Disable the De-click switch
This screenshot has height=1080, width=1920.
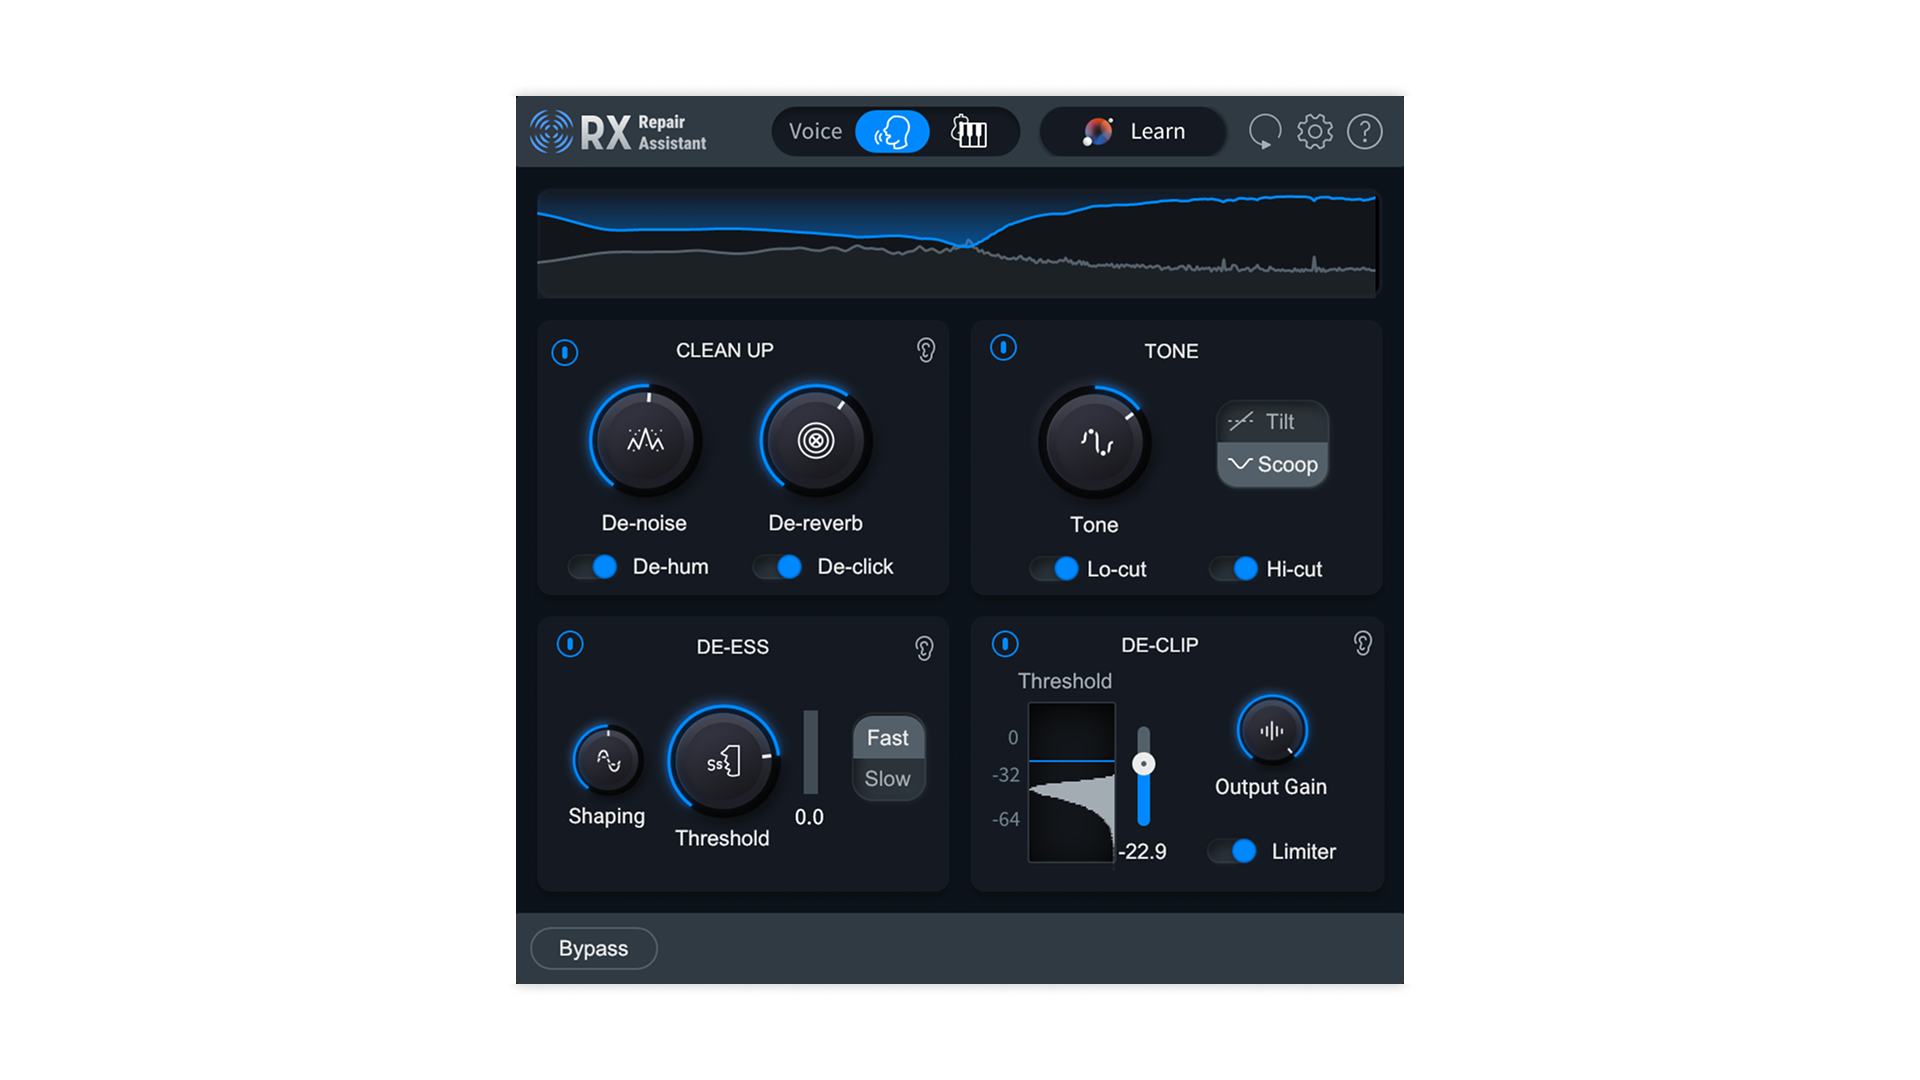[778, 566]
